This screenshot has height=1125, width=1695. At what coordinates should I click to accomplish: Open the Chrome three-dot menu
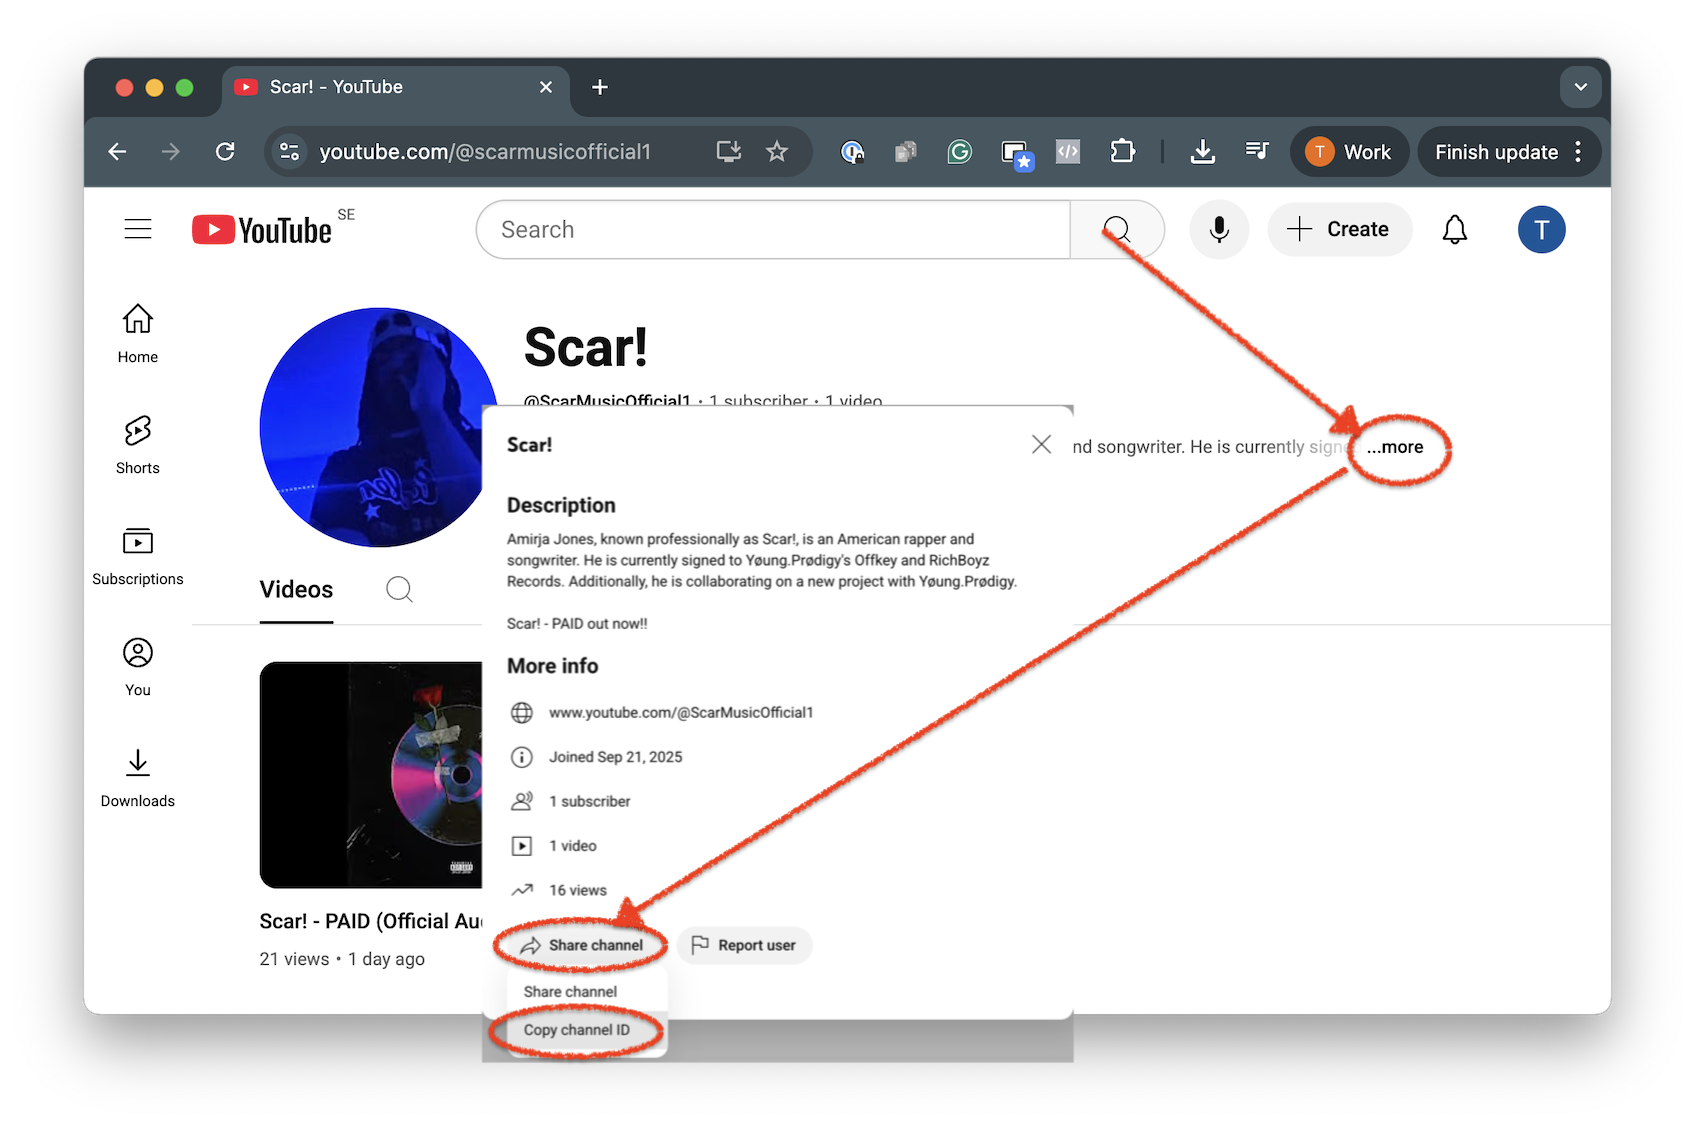(1579, 152)
